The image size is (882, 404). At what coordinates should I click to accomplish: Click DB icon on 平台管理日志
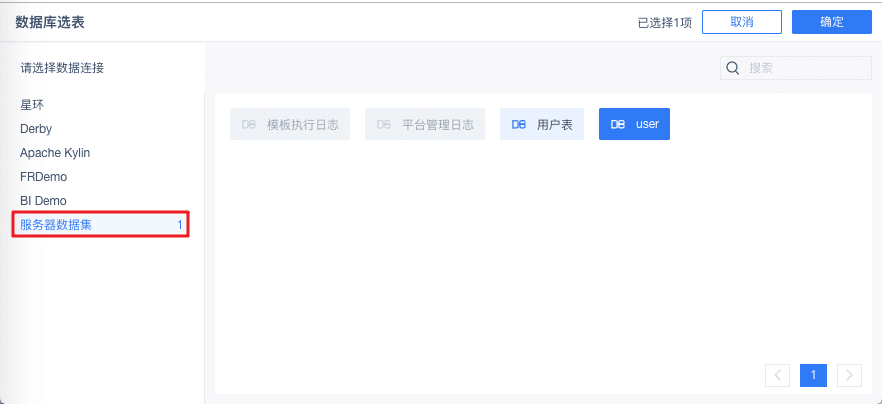pos(384,124)
